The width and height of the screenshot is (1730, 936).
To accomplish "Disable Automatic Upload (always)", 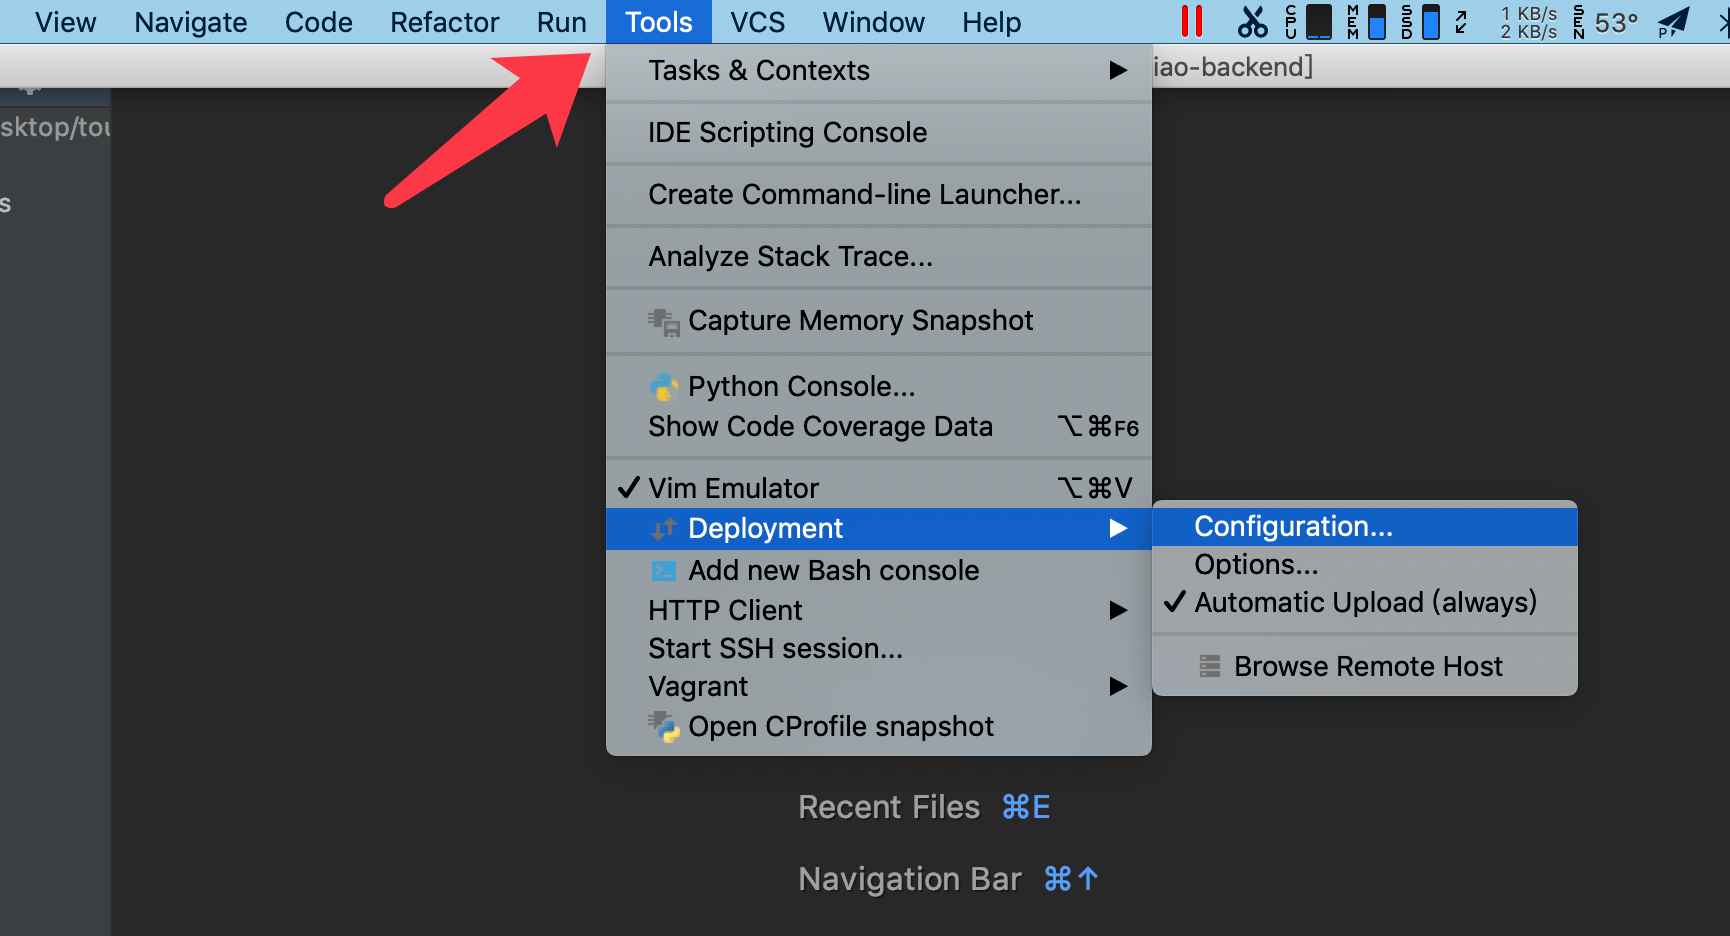I will 1365,603.
